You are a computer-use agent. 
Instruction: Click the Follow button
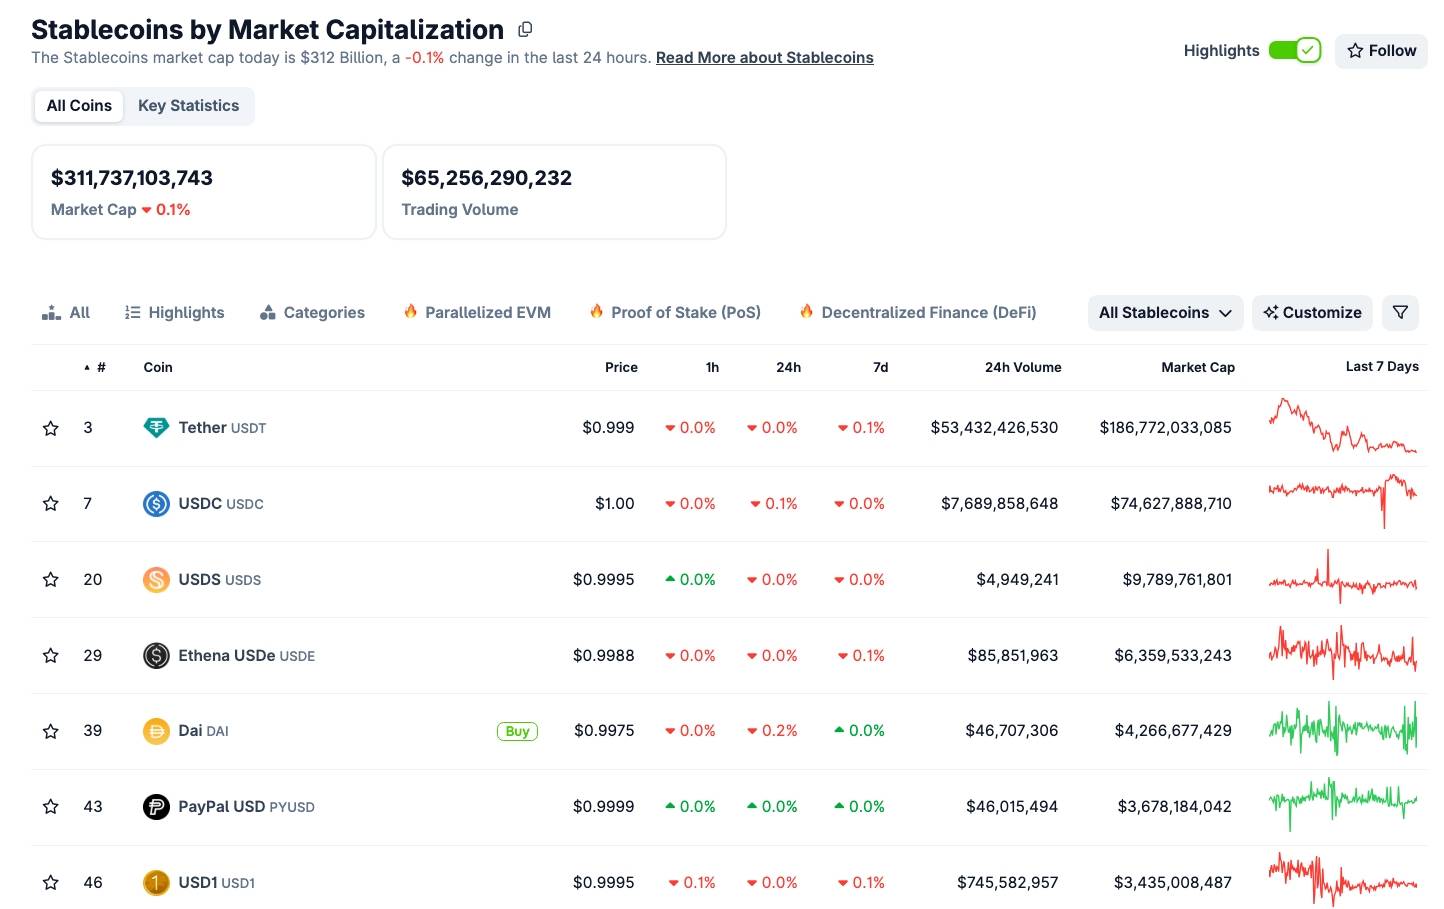pos(1381,51)
